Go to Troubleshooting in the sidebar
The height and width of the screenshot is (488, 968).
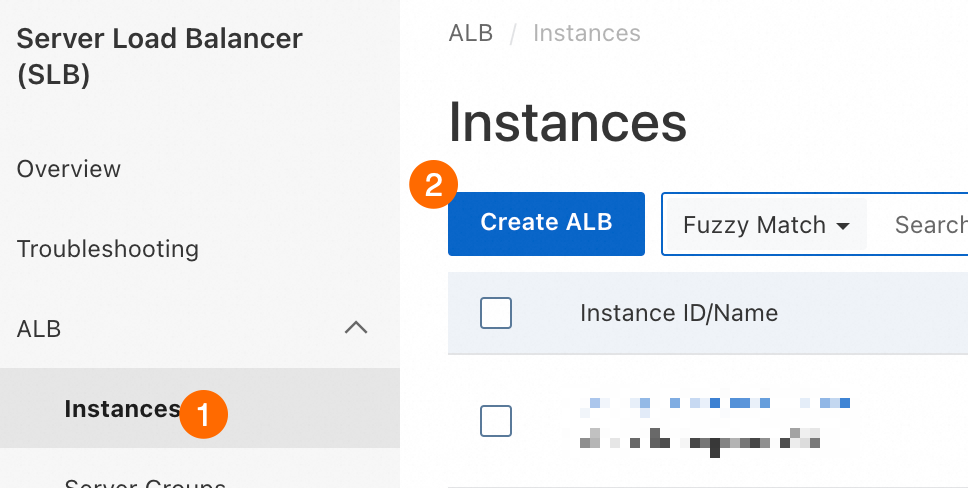108,248
